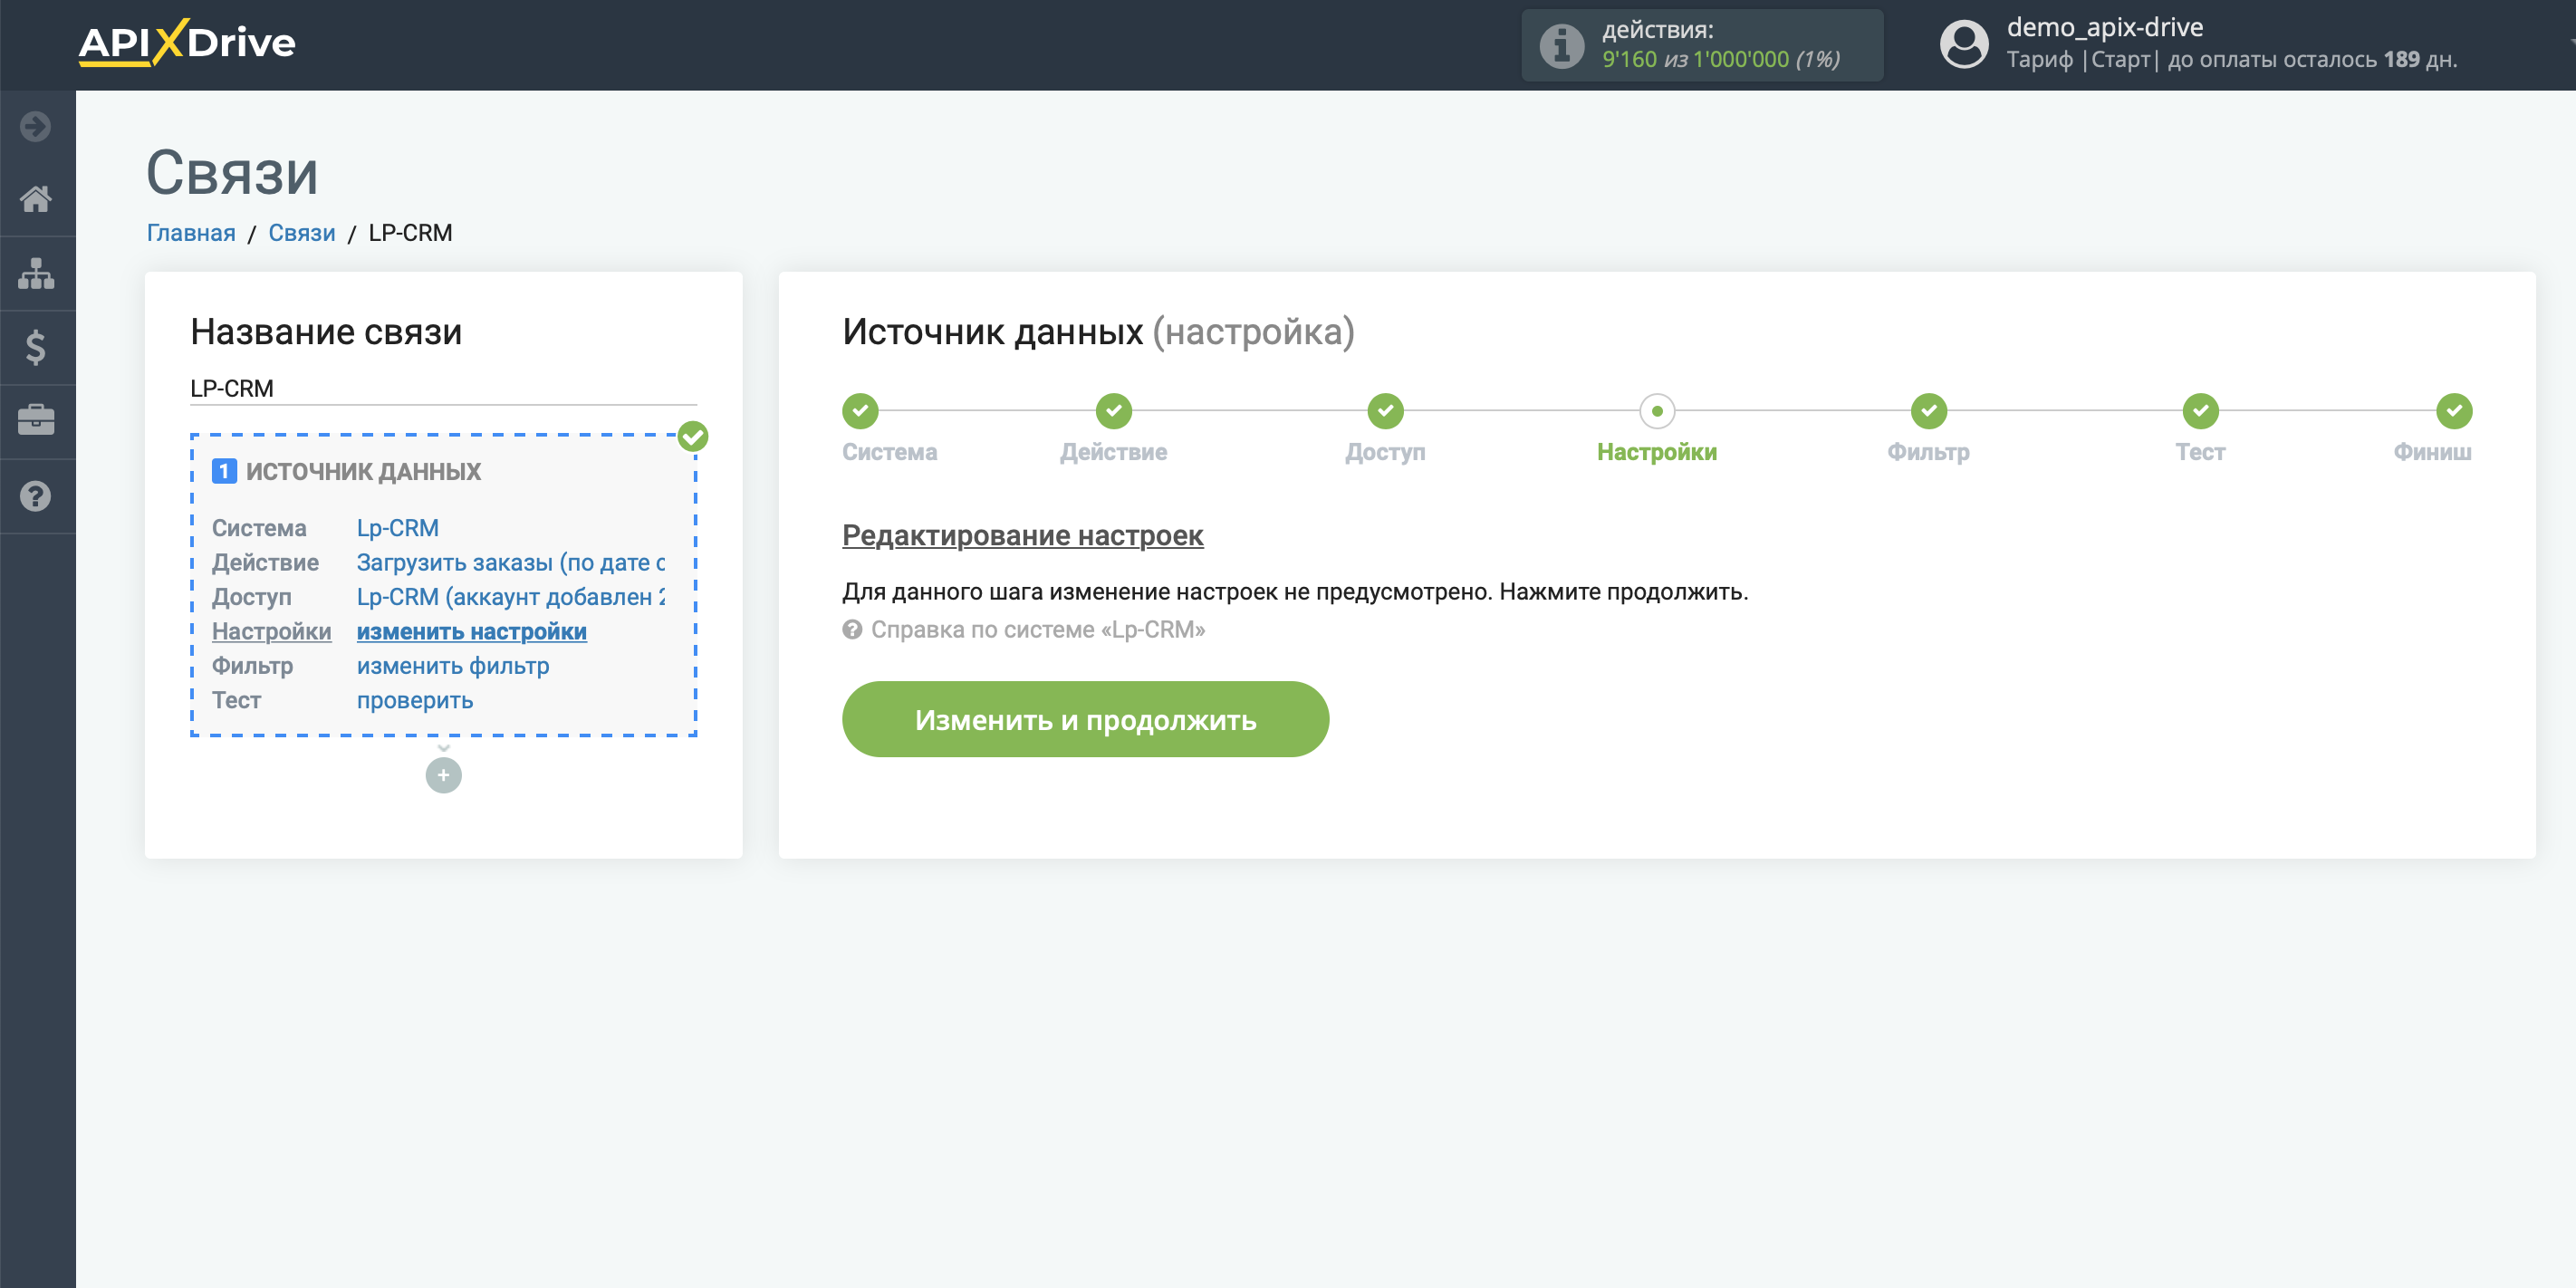Click the blue number 1 badge
Image resolution: width=2576 pixels, height=1288 pixels.
click(x=224, y=471)
